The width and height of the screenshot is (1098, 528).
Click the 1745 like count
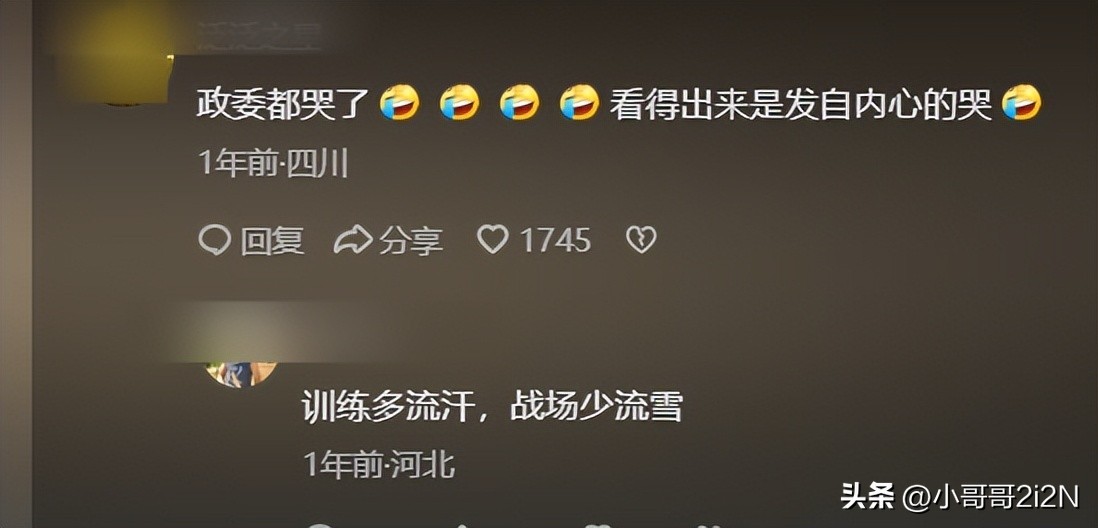[555, 241]
